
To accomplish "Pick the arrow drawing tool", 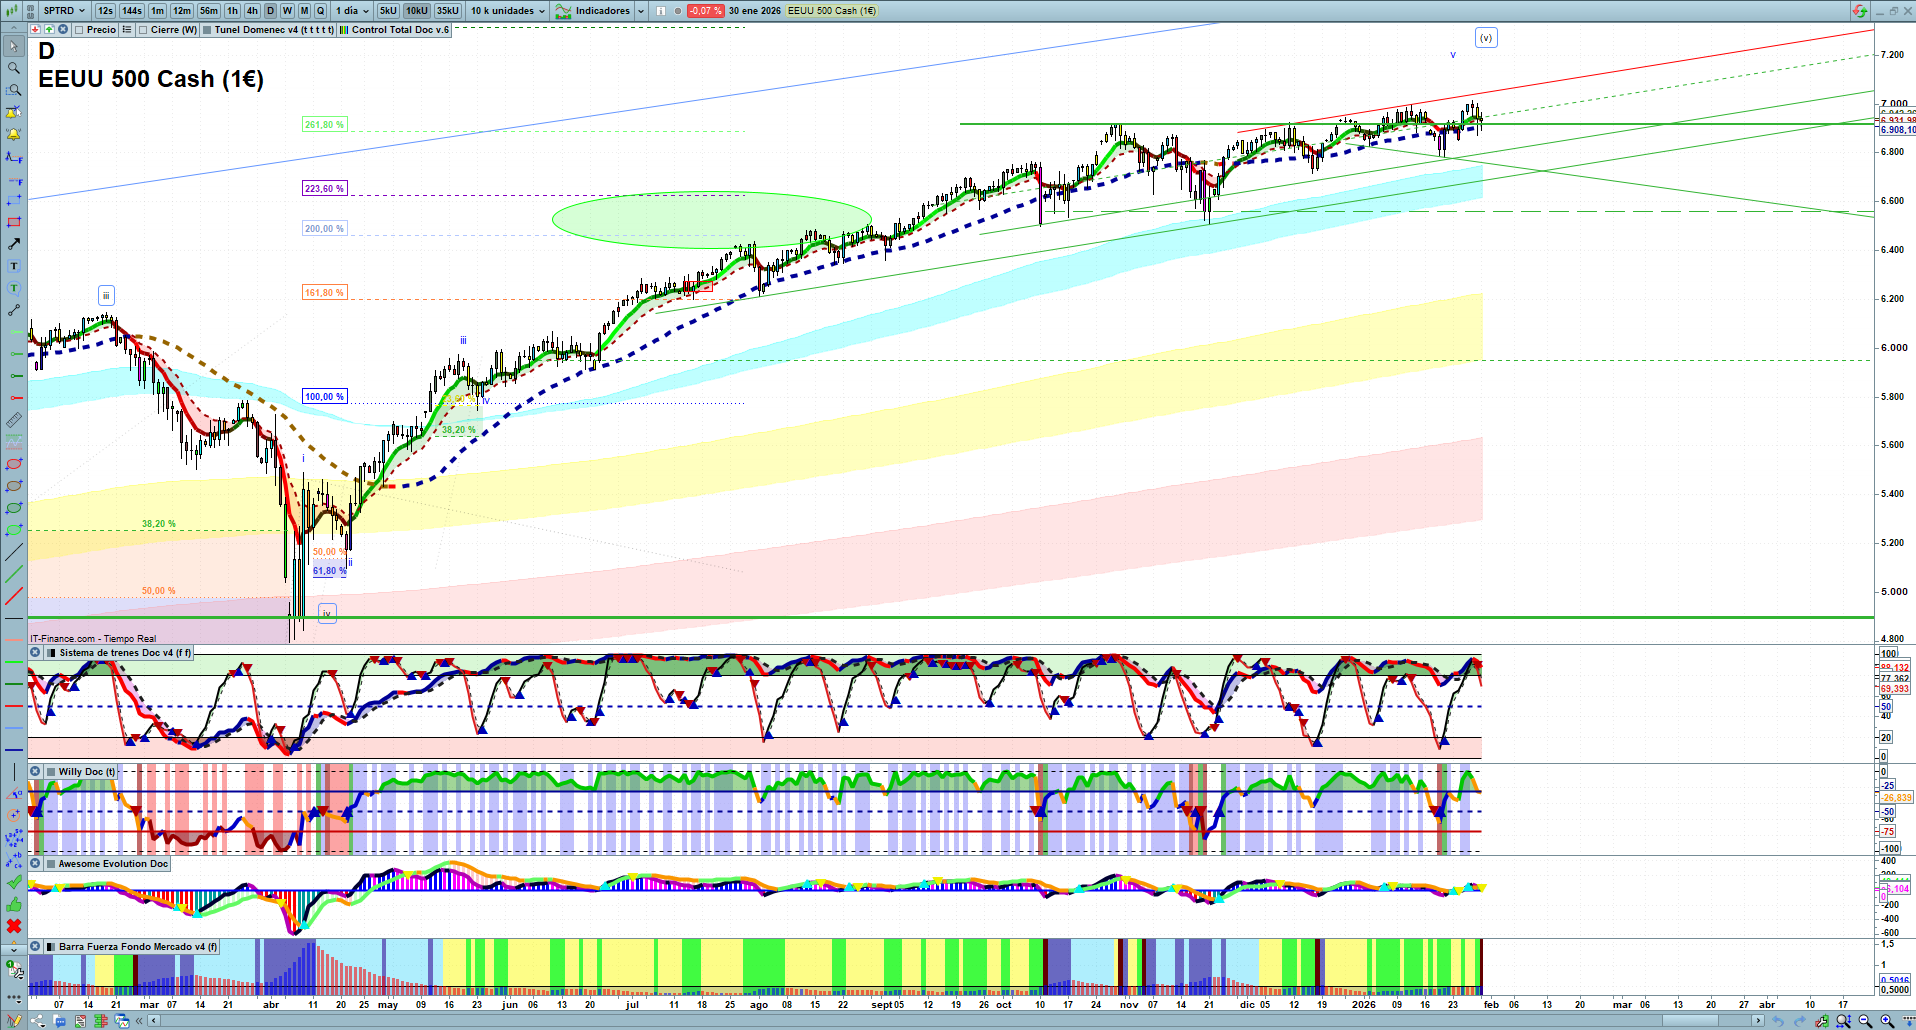I will [x=14, y=244].
